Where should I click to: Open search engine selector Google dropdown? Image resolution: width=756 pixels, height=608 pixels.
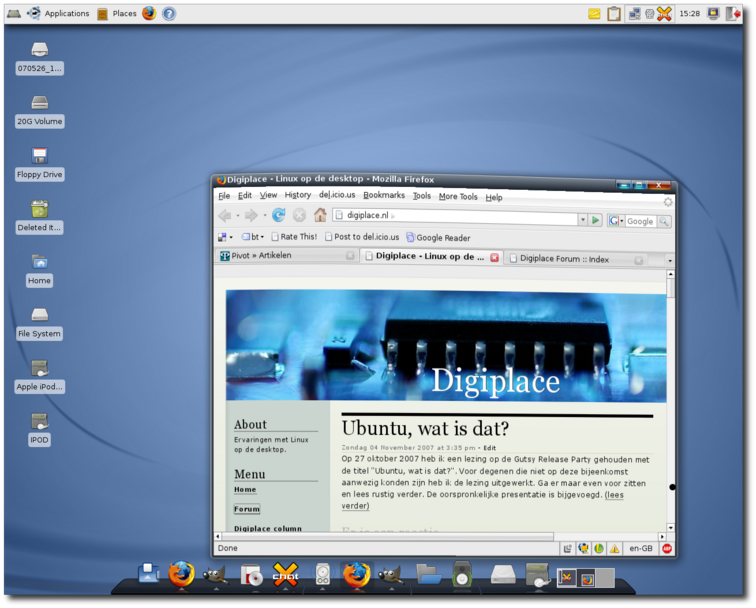pyautogui.click(x=616, y=221)
